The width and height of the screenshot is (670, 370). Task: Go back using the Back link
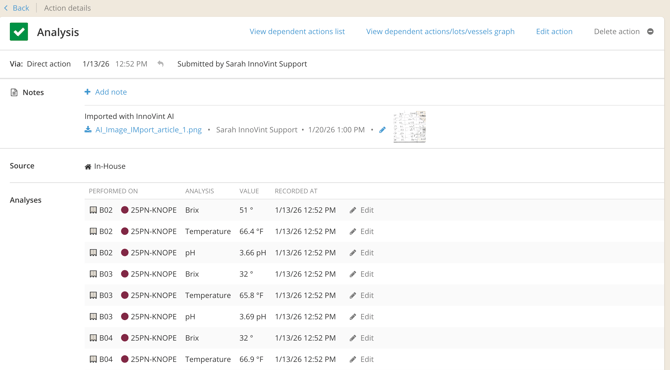[x=17, y=8]
